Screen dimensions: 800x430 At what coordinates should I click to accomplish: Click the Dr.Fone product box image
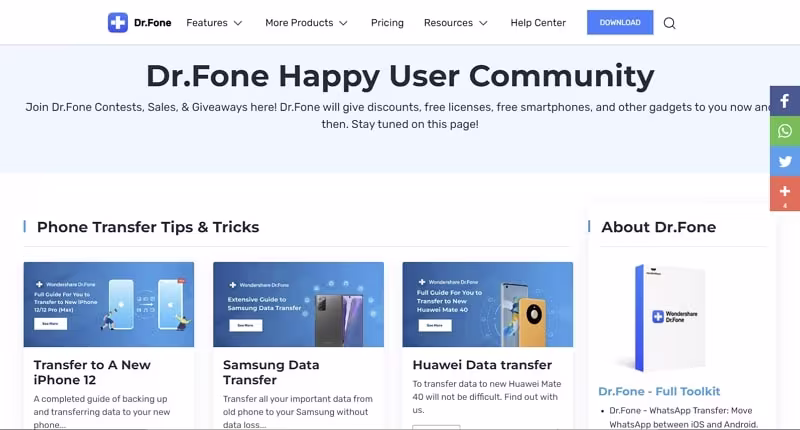pyautogui.click(x=671, y=317)
